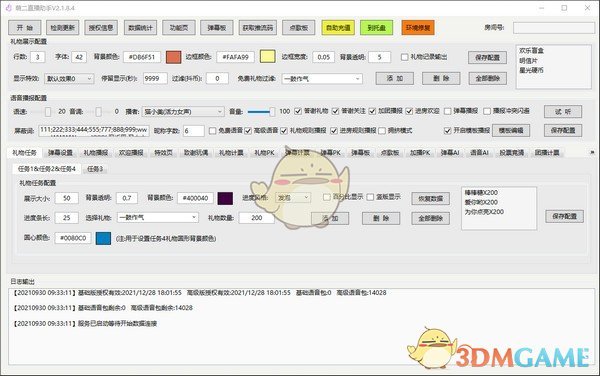Click the green 到托盘 button

point(377,28)
